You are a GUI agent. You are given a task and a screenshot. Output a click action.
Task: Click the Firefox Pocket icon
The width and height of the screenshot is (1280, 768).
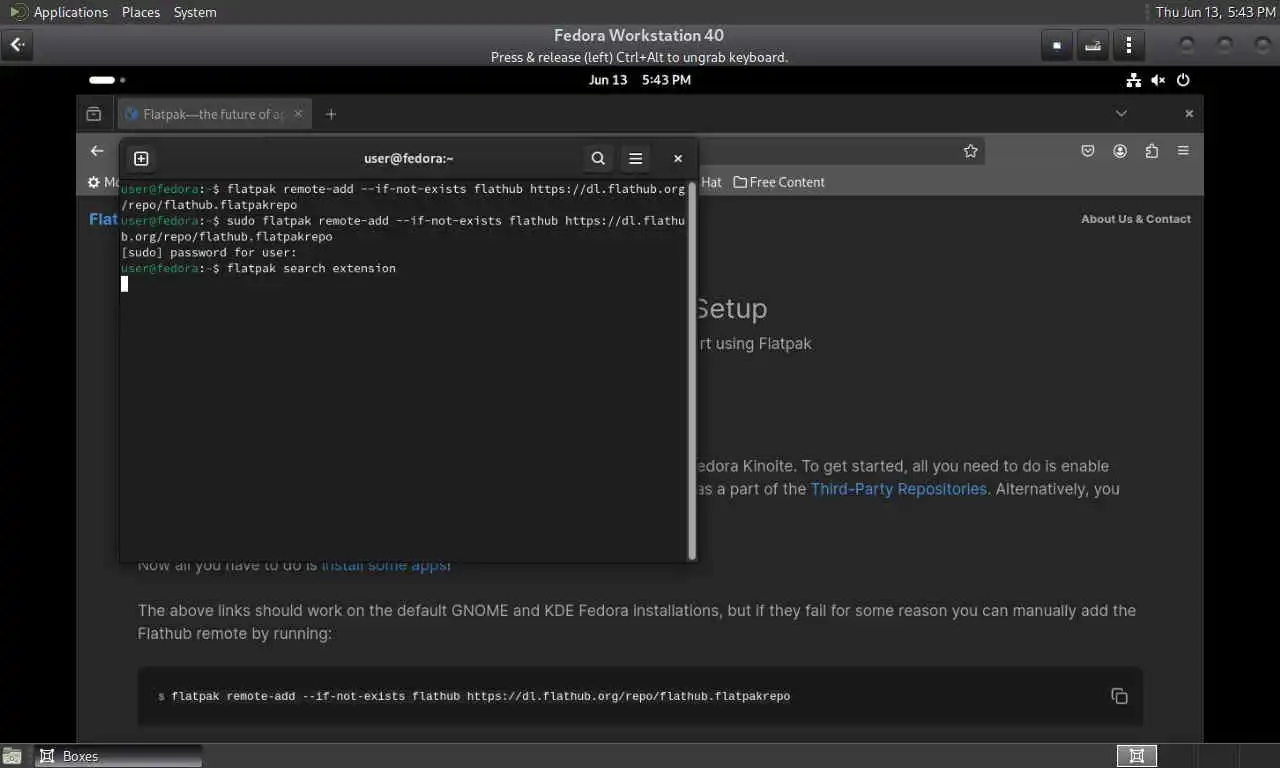[x=1088, y=151]
